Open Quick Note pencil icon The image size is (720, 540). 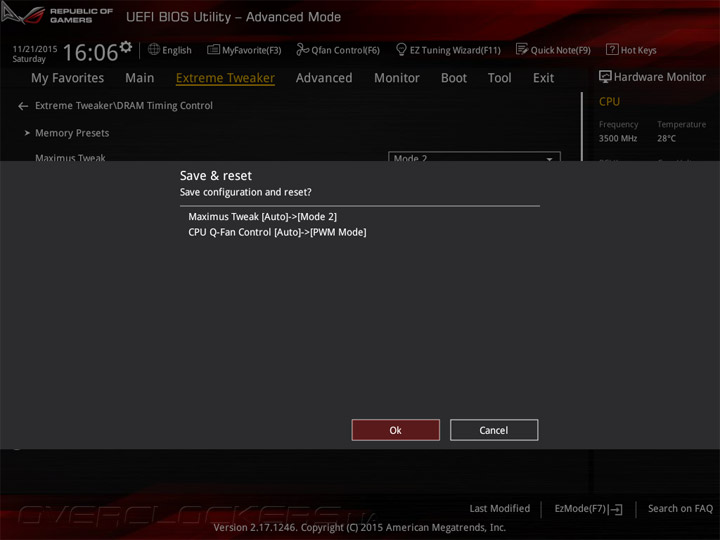(522, 49)
